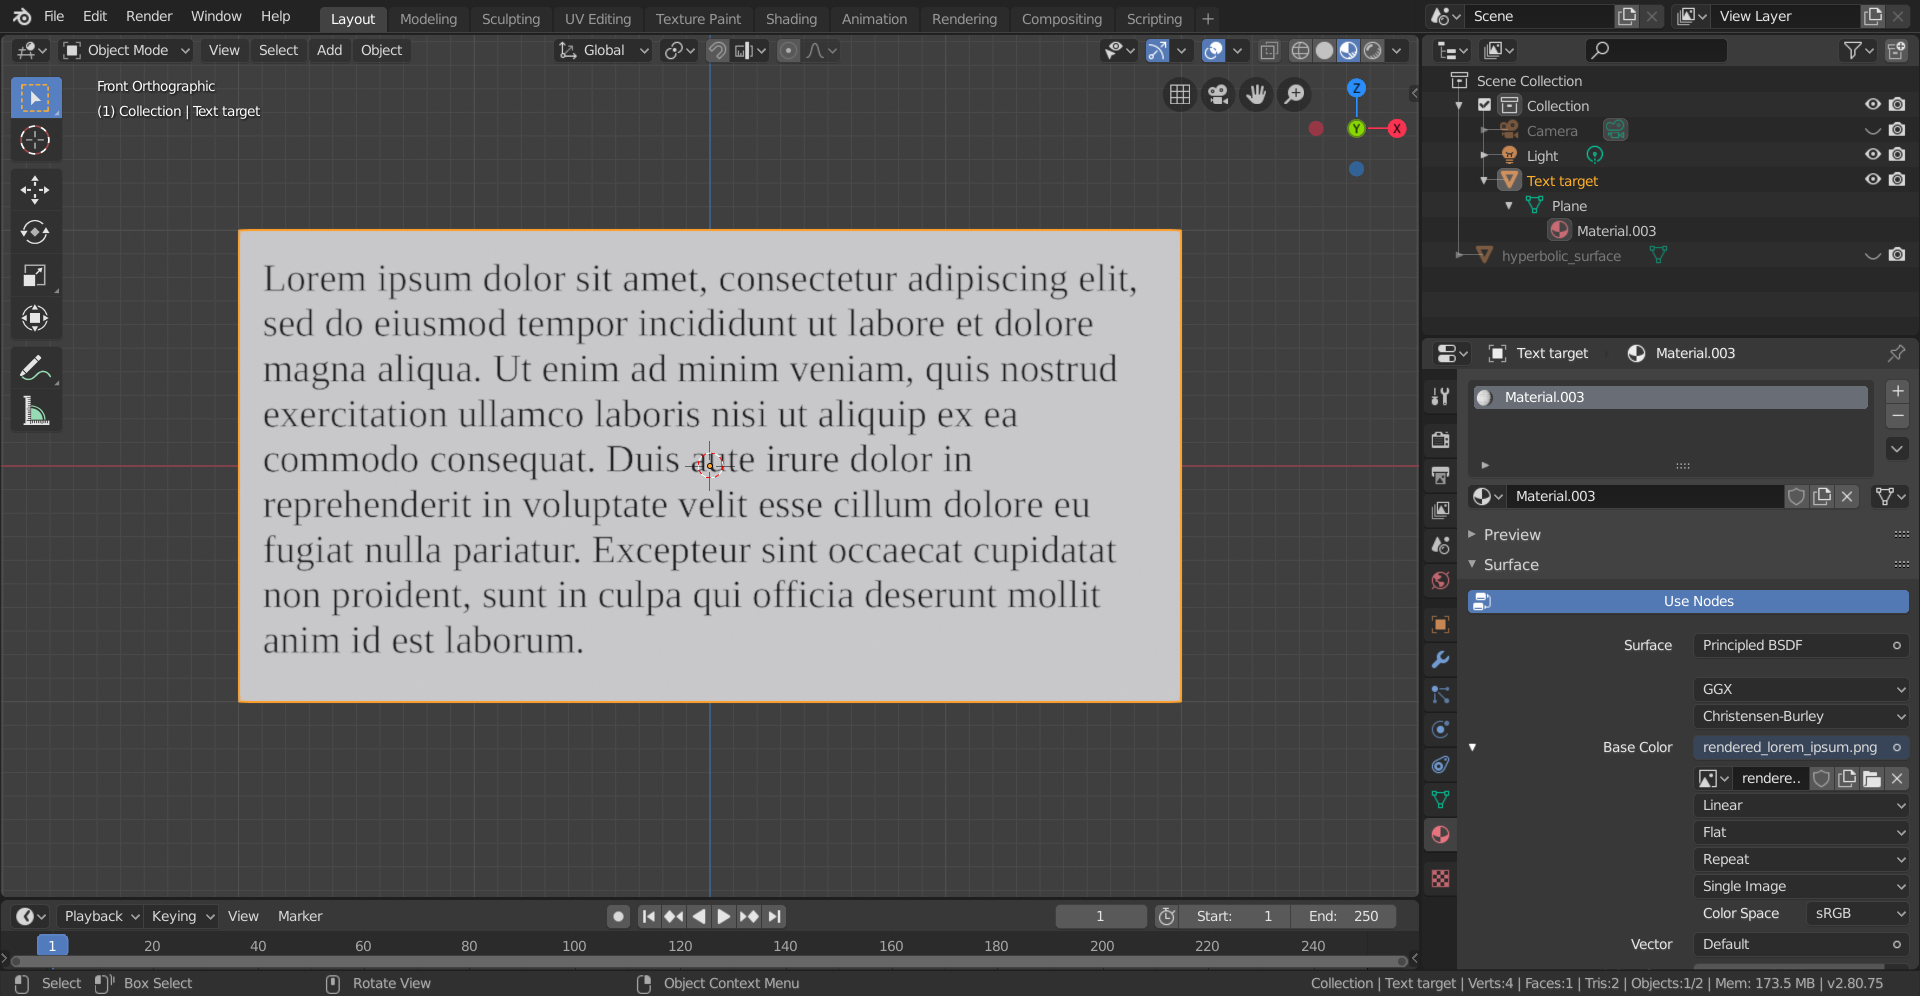Toggle camera view in viewport
This screenshot has height=996, width=1920.
point(1218,94)
